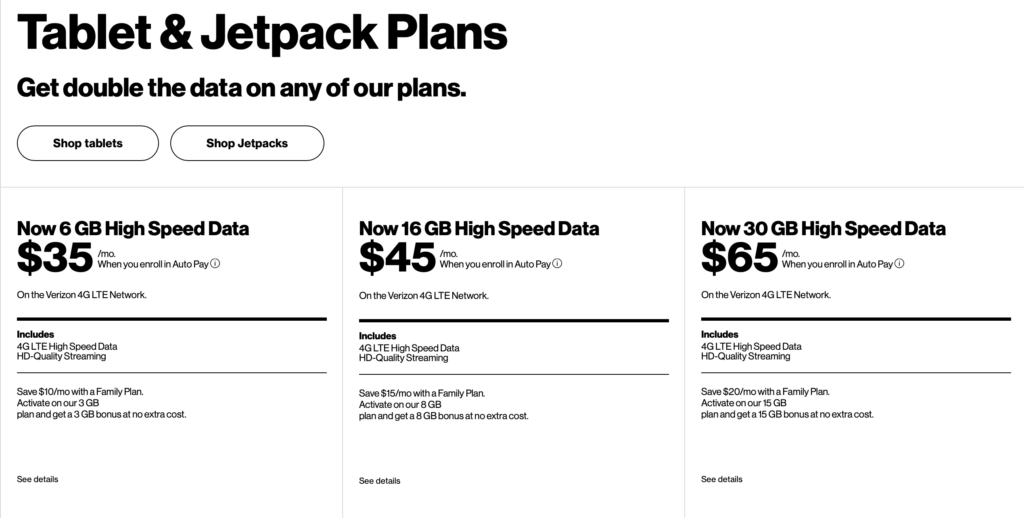Click the $45 price text
Viewport: 1024px width, 518px height.
click(x=397, y=257)
